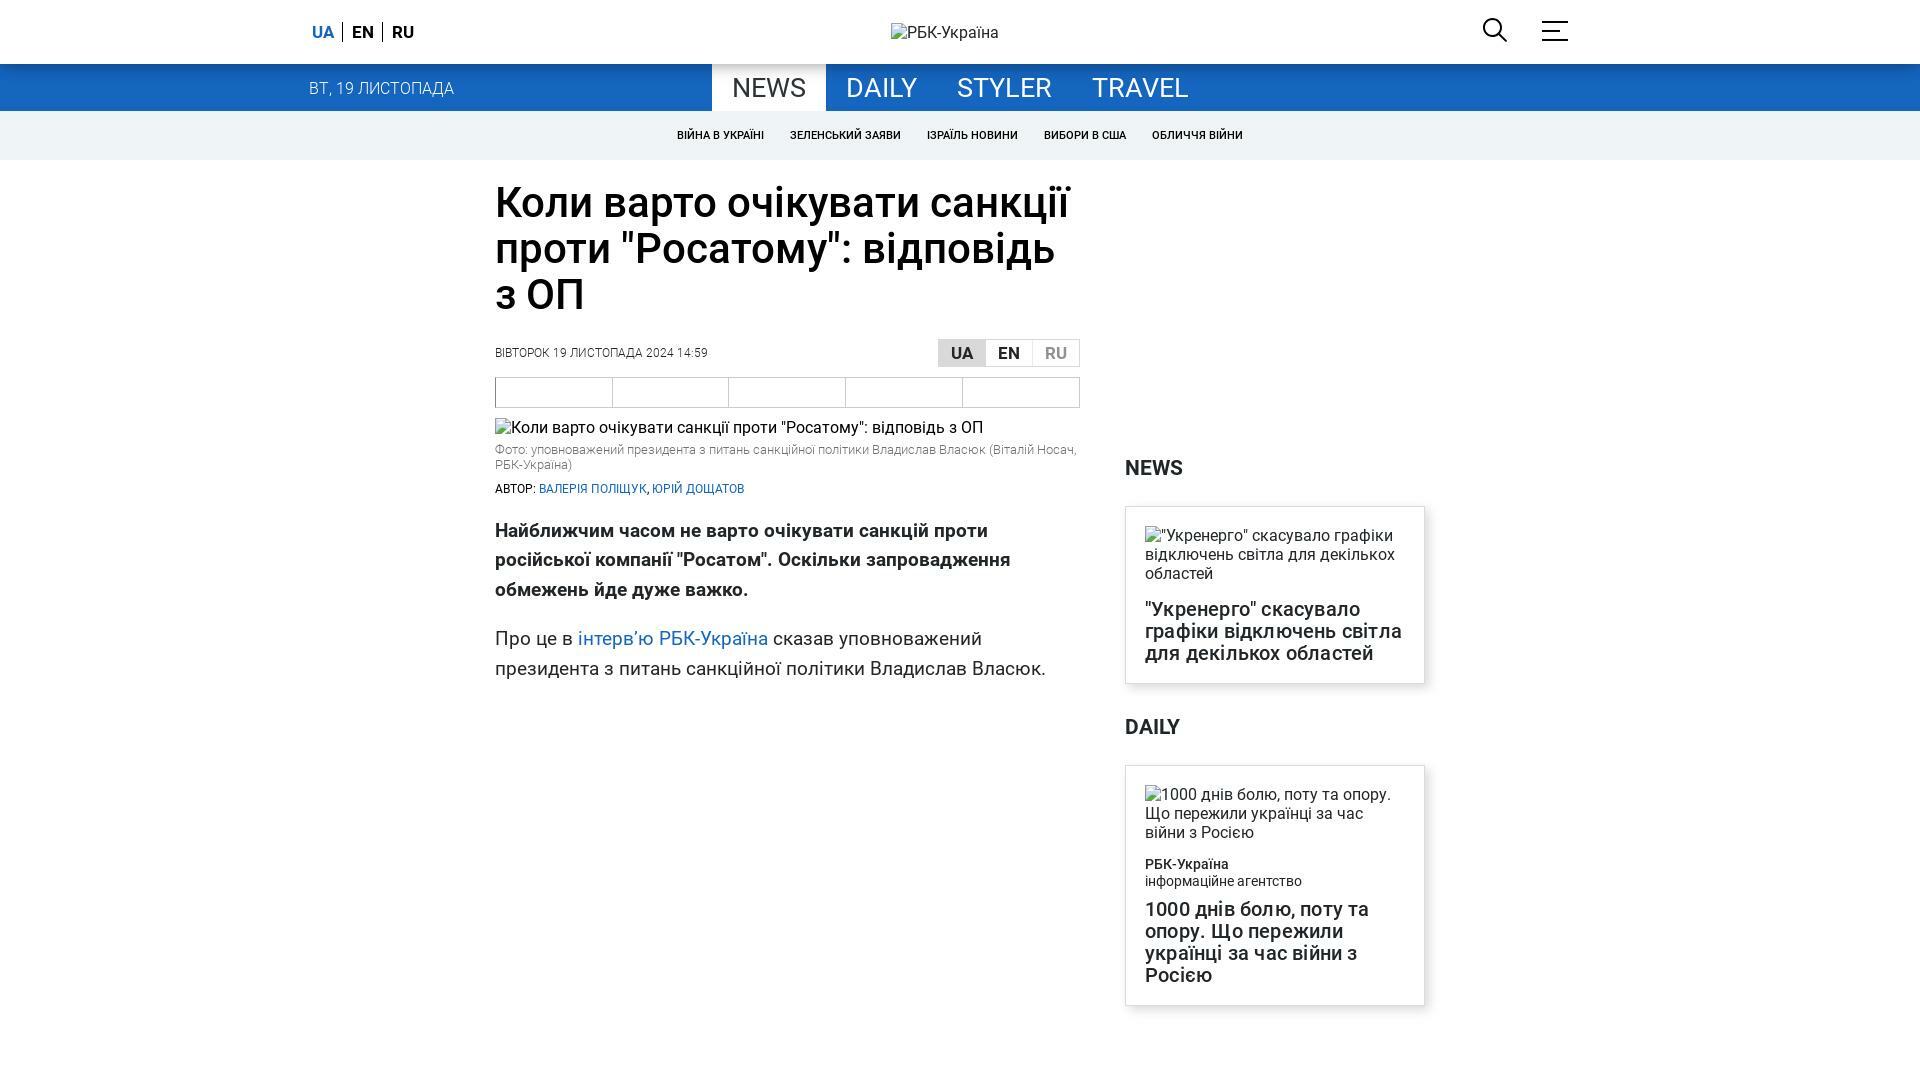
Task: Click the РБК-Україна logo
Action: click(x=944, y=33)
